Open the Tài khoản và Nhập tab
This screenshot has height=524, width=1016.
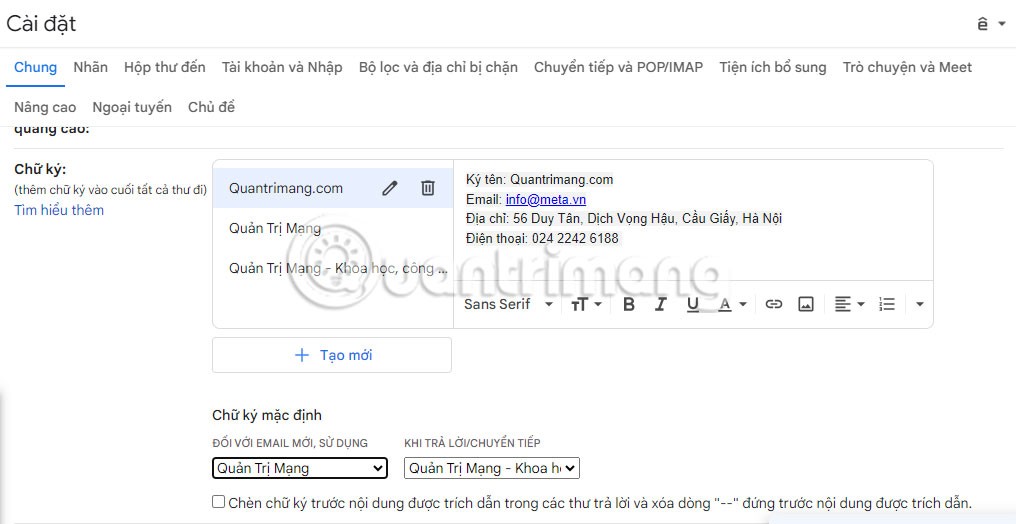[282, 67]
